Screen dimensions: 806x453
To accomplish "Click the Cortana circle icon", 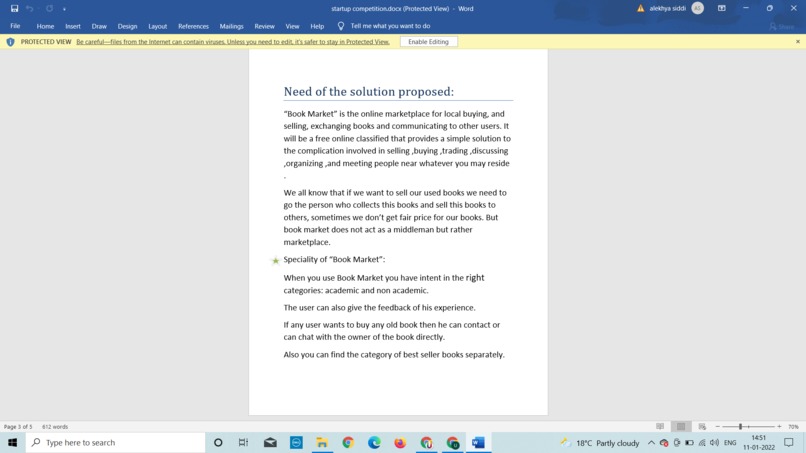I will click(x=218, y=443).
